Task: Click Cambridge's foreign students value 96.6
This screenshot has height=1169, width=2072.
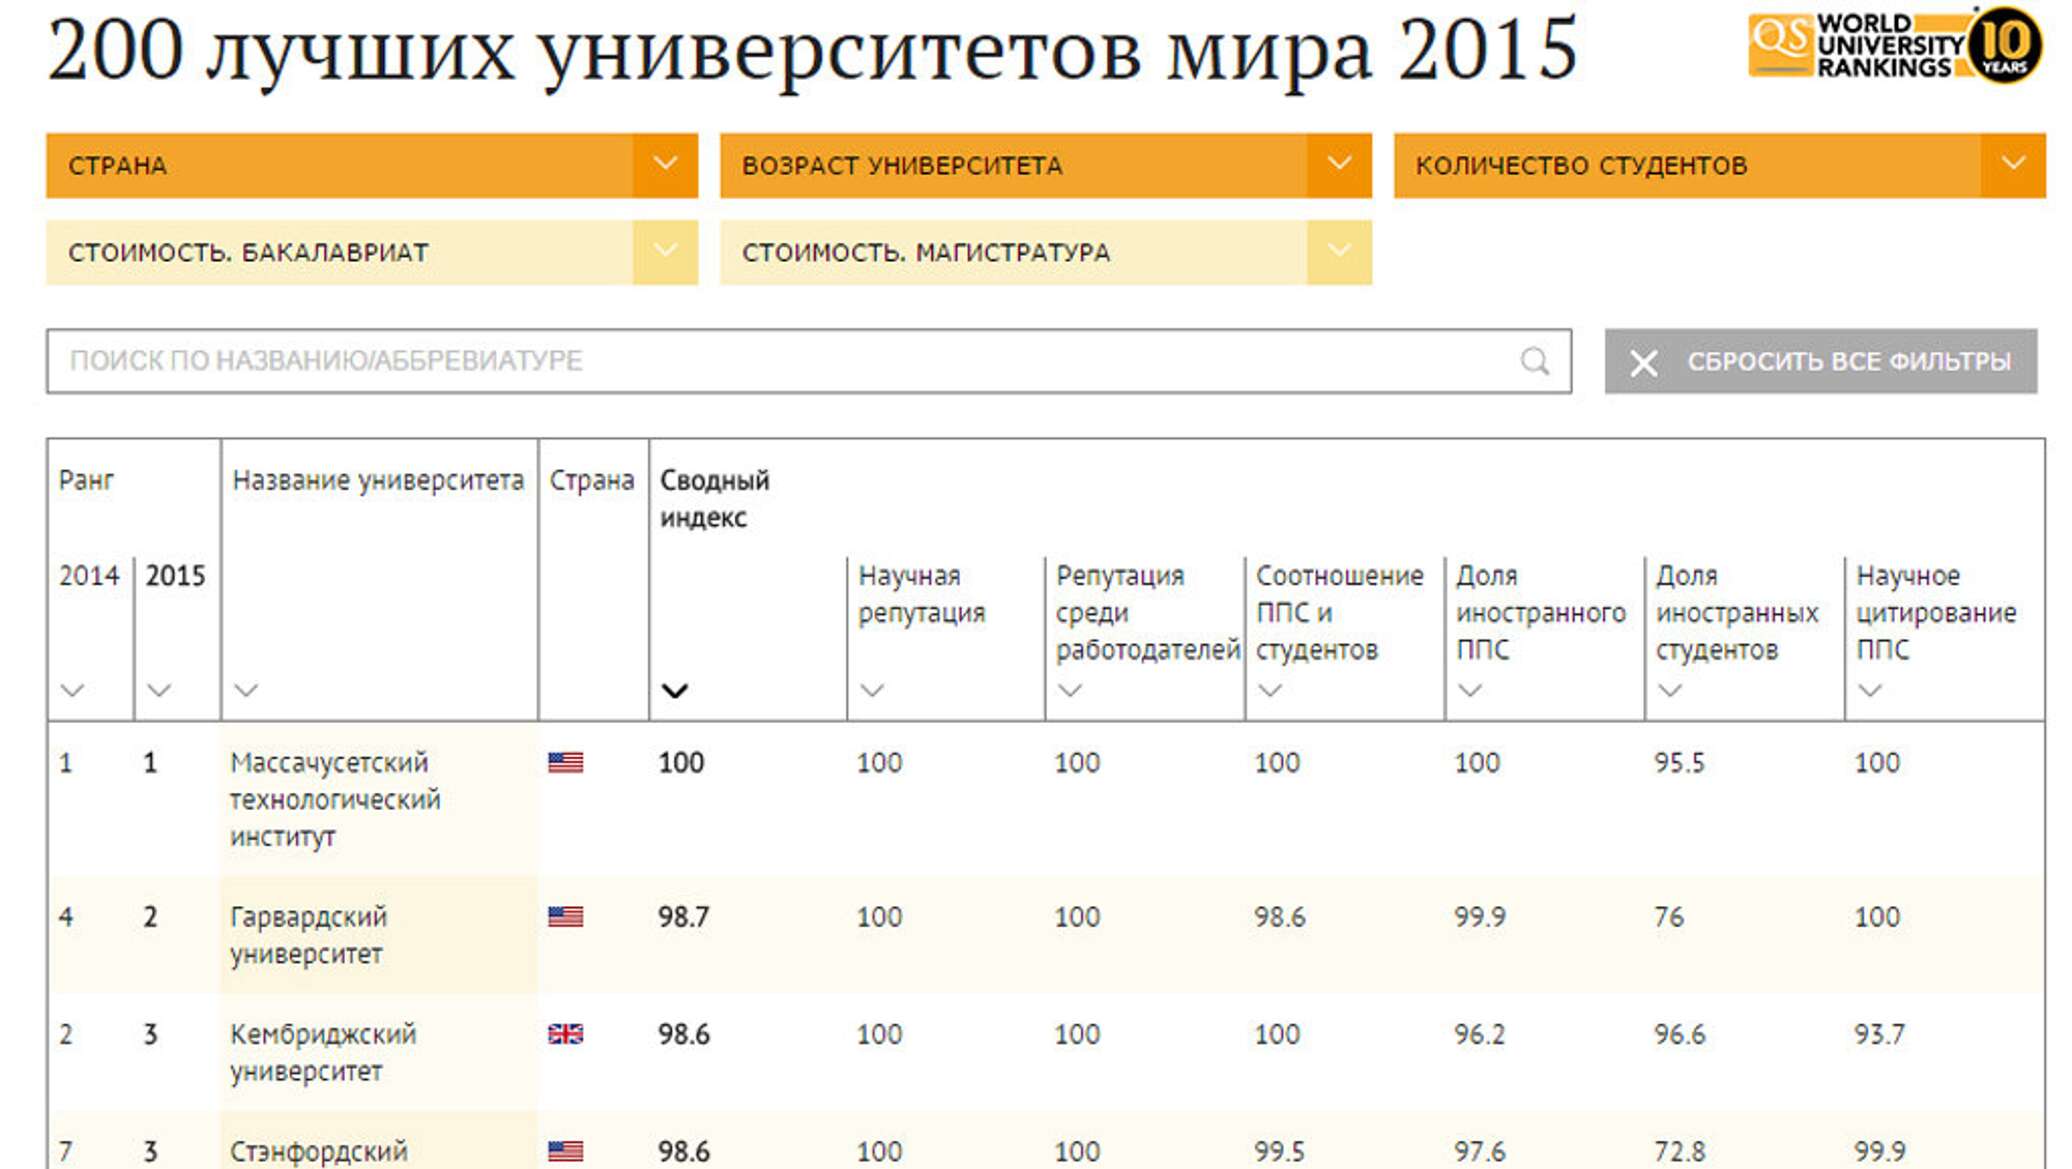Action: tap(1680, 1034)
